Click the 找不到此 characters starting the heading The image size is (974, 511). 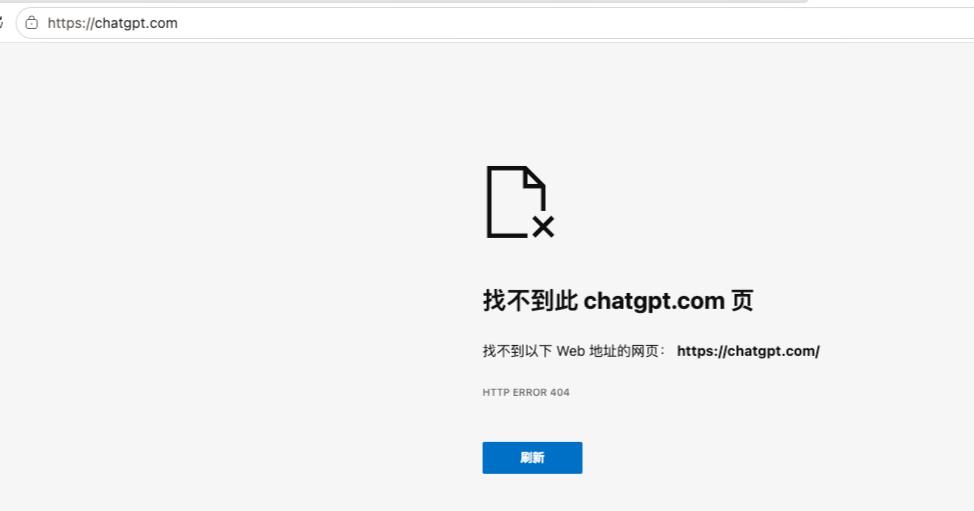click(x=530, y=301)
